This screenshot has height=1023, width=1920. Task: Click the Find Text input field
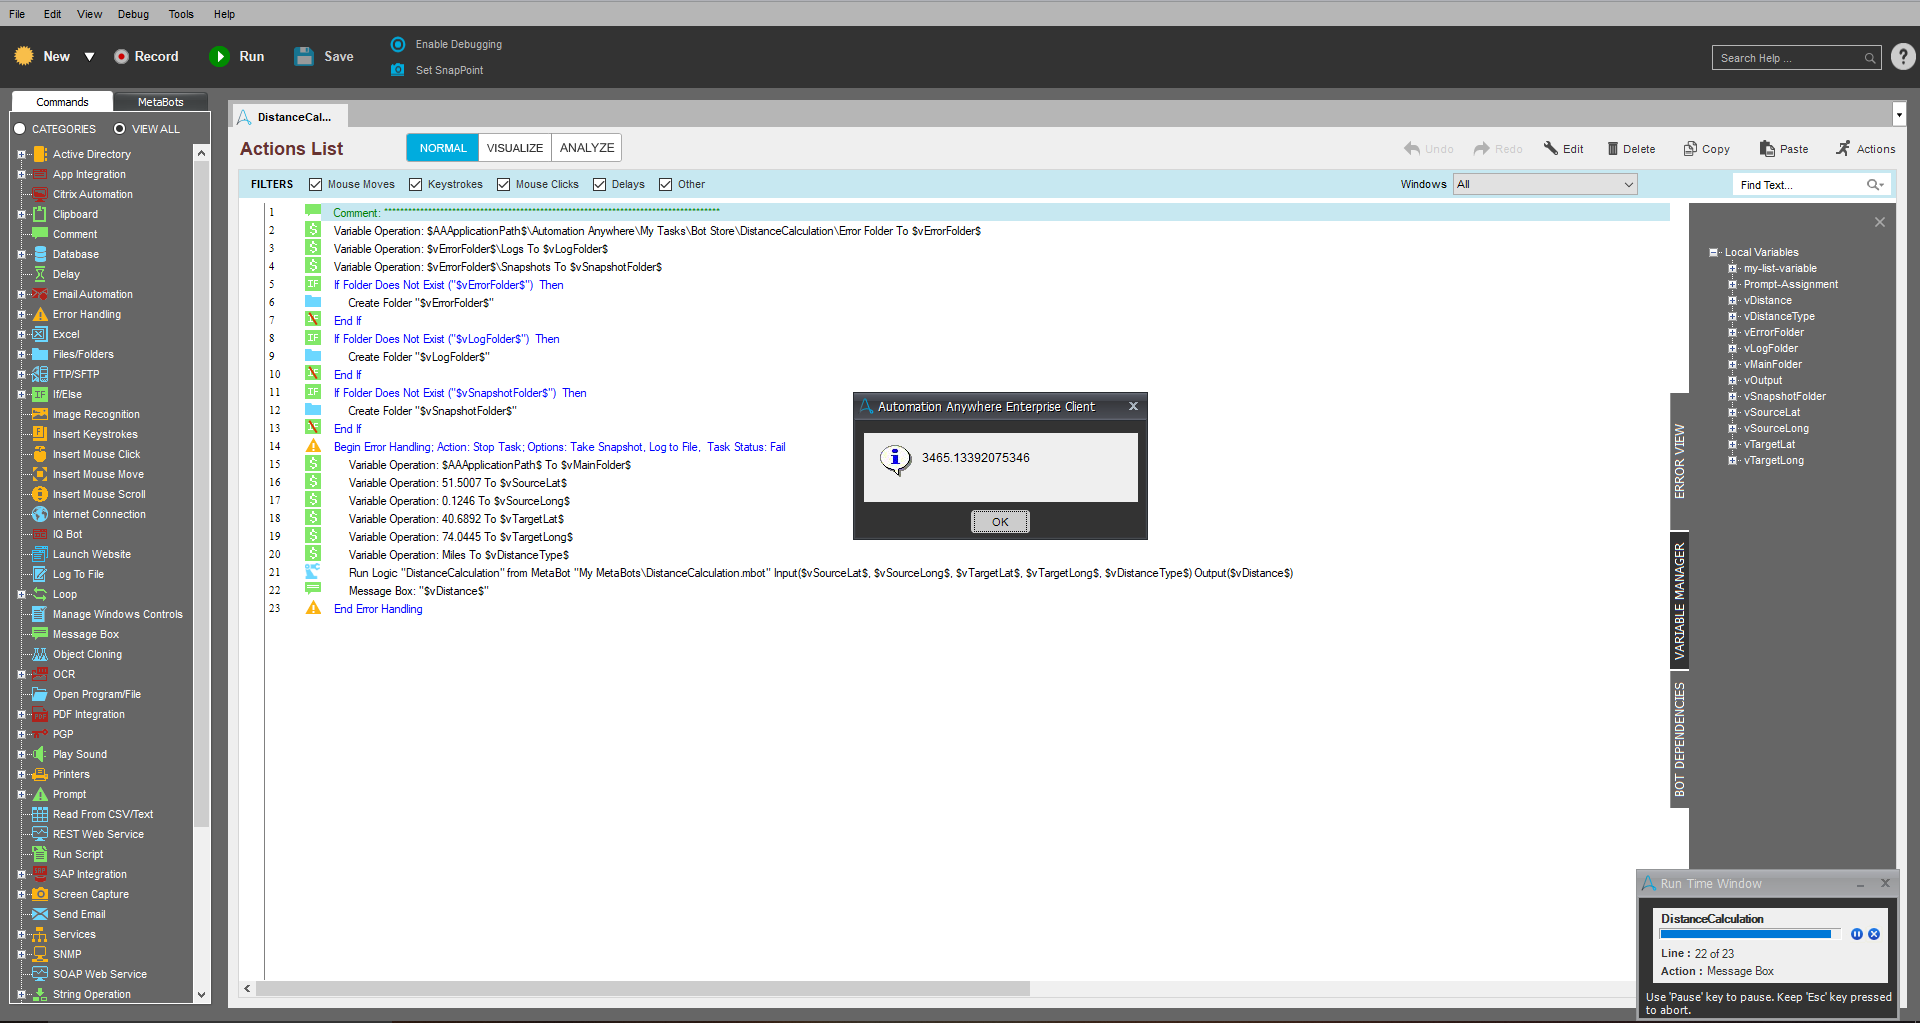click(x=1800, y=185)
